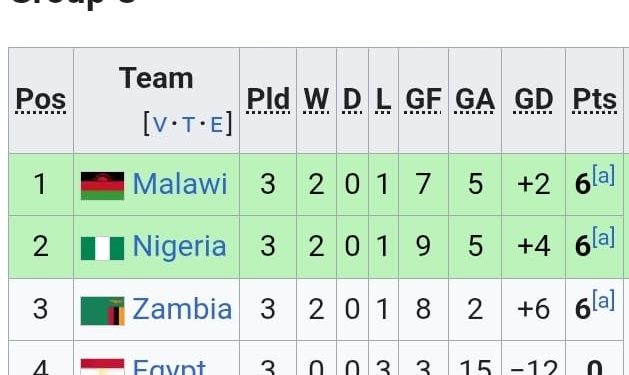The image size is (629, 375).
Task: Click the GA column header abbreviation
Action: (475, 99)
